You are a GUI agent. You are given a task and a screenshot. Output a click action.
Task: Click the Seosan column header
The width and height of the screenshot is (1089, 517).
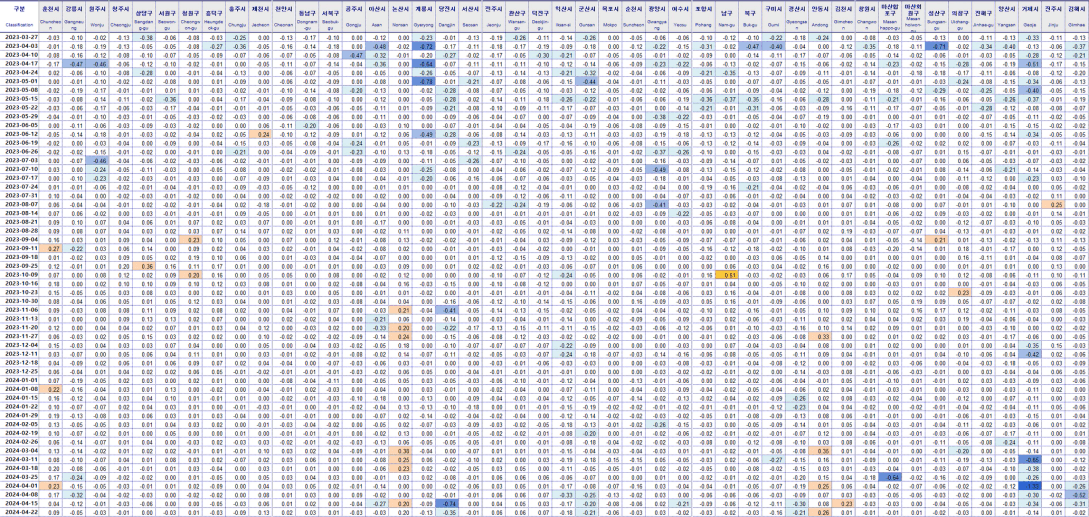471,17
